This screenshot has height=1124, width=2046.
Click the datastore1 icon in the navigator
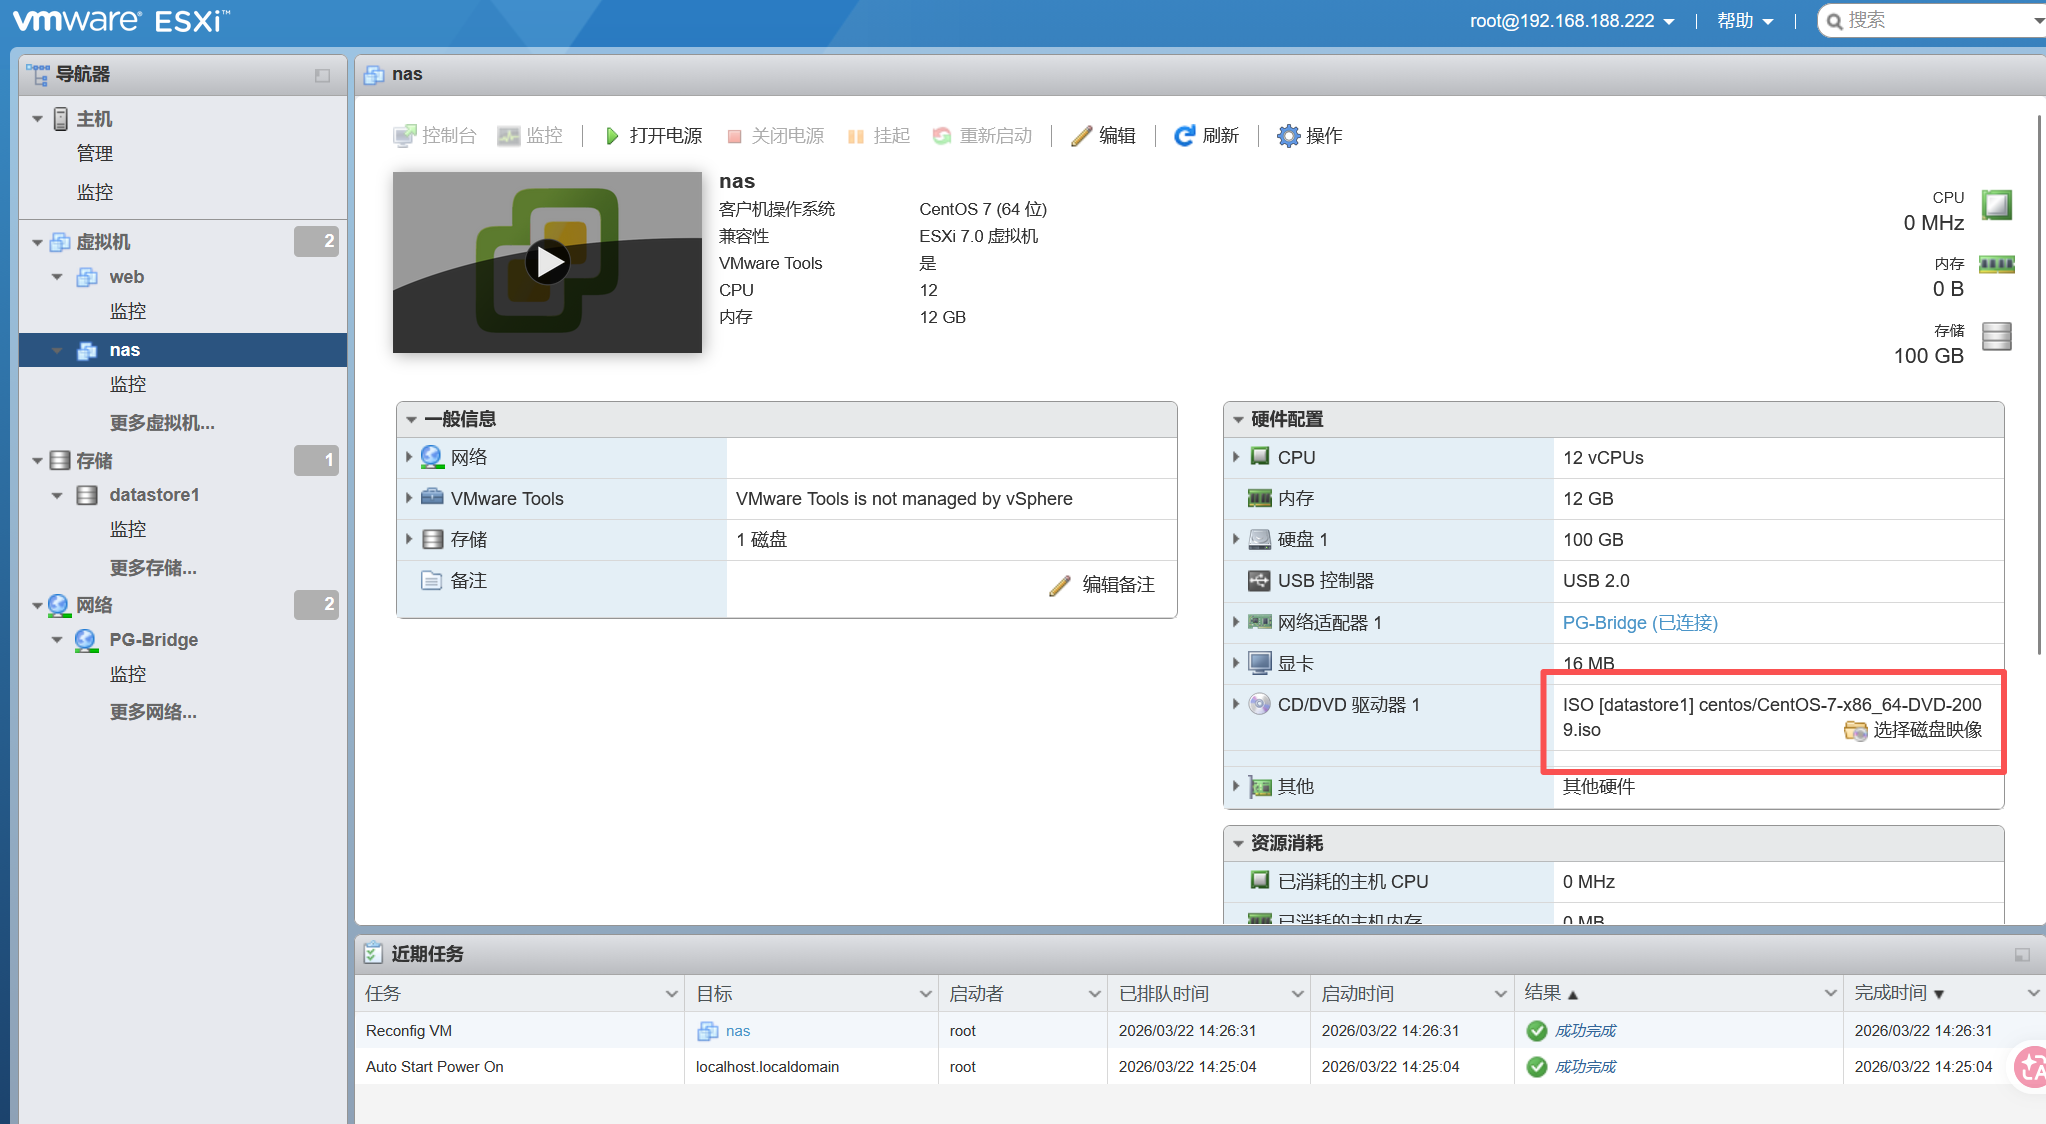[87, 495]
